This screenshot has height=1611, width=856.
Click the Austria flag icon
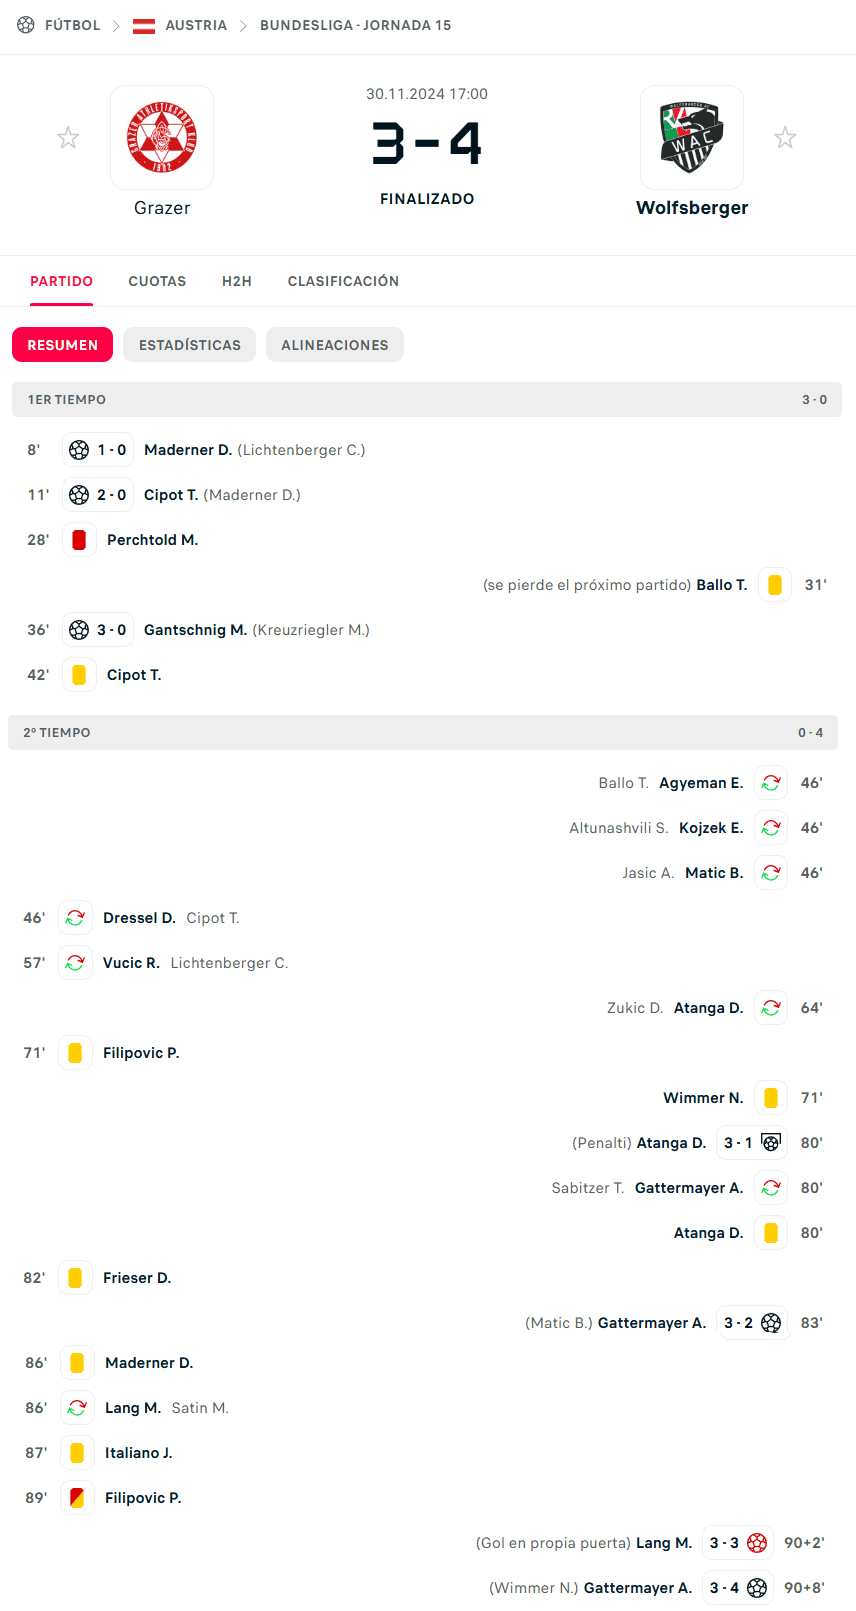(x=144, y=26)
